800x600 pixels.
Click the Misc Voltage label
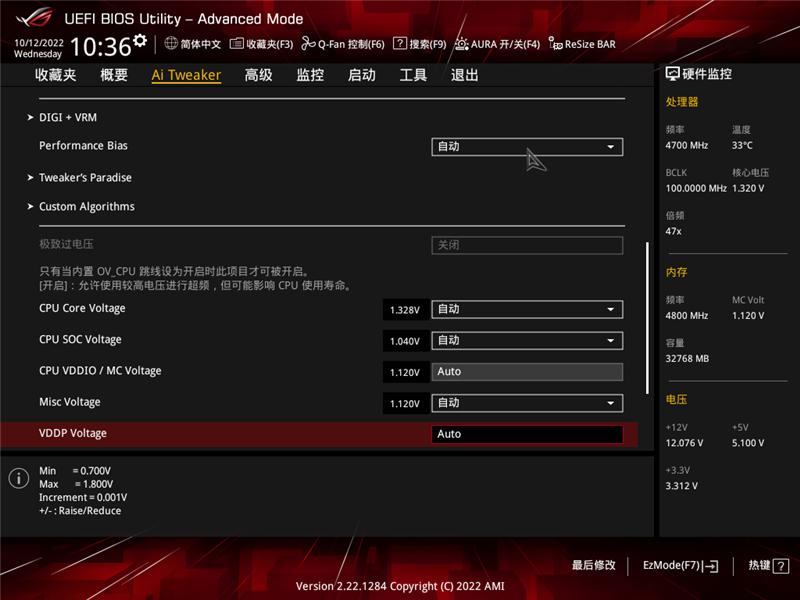[70, 402]
